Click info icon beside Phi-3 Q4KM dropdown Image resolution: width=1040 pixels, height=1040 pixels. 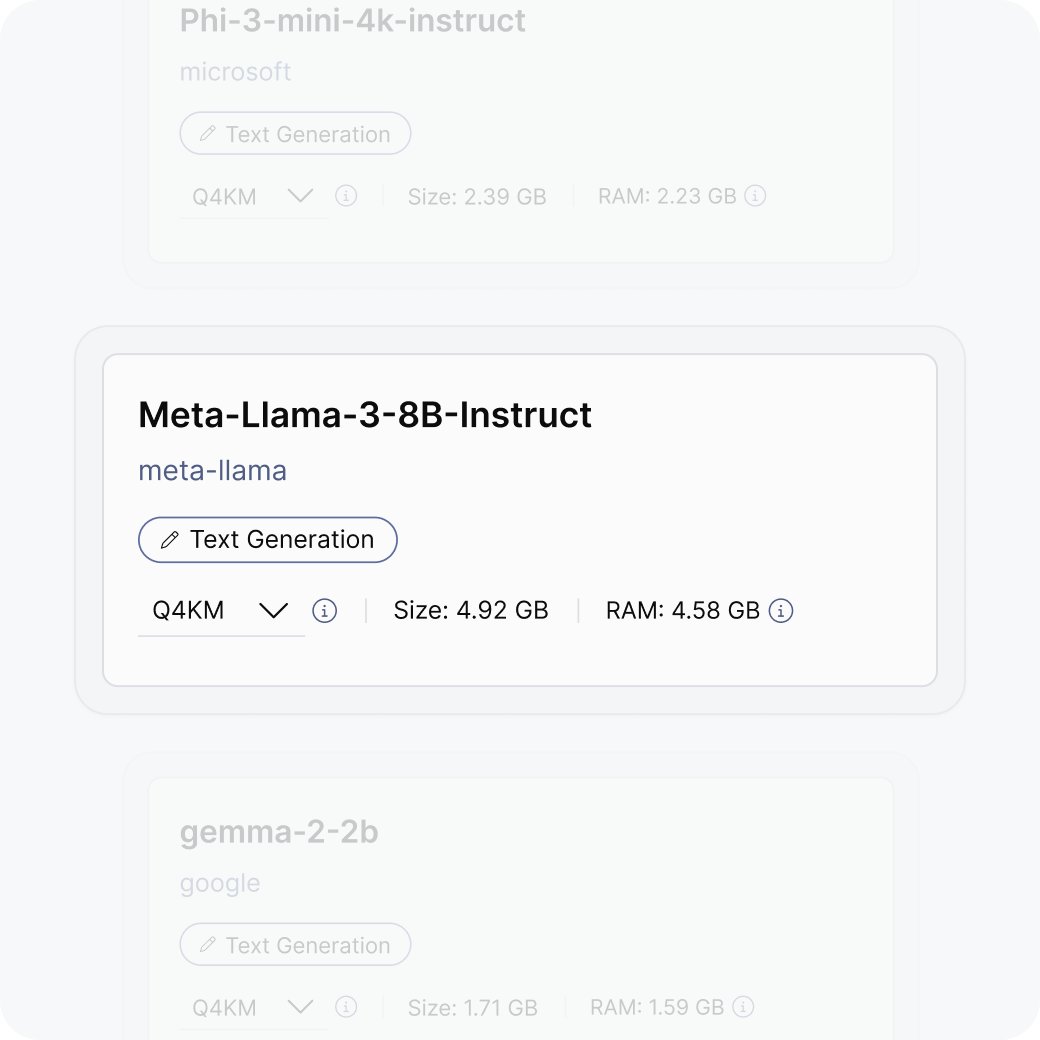(346, 196)
